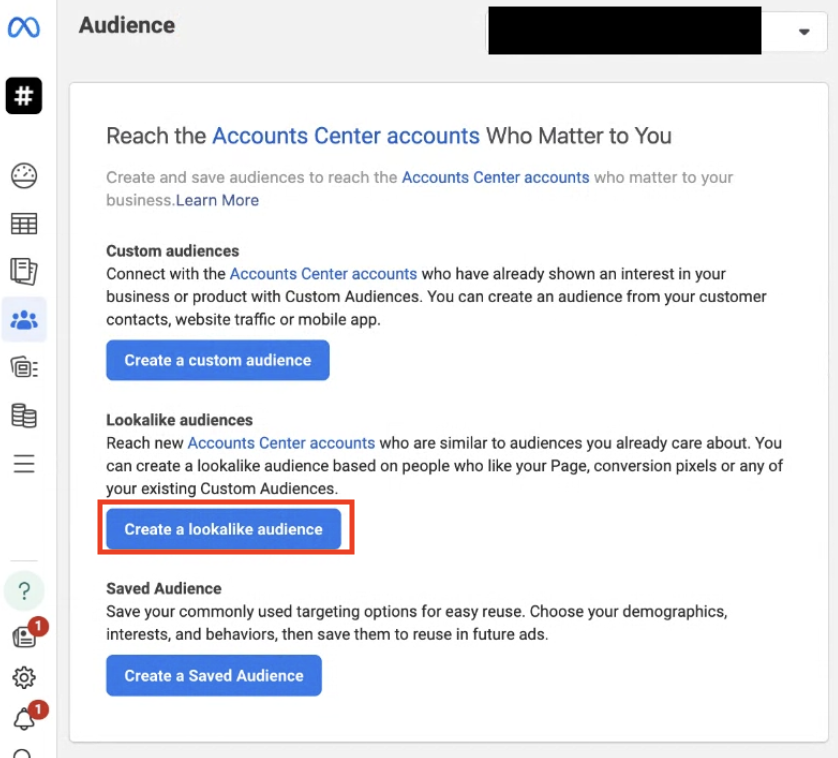Open the hashtag business account icon

(24, 96)
